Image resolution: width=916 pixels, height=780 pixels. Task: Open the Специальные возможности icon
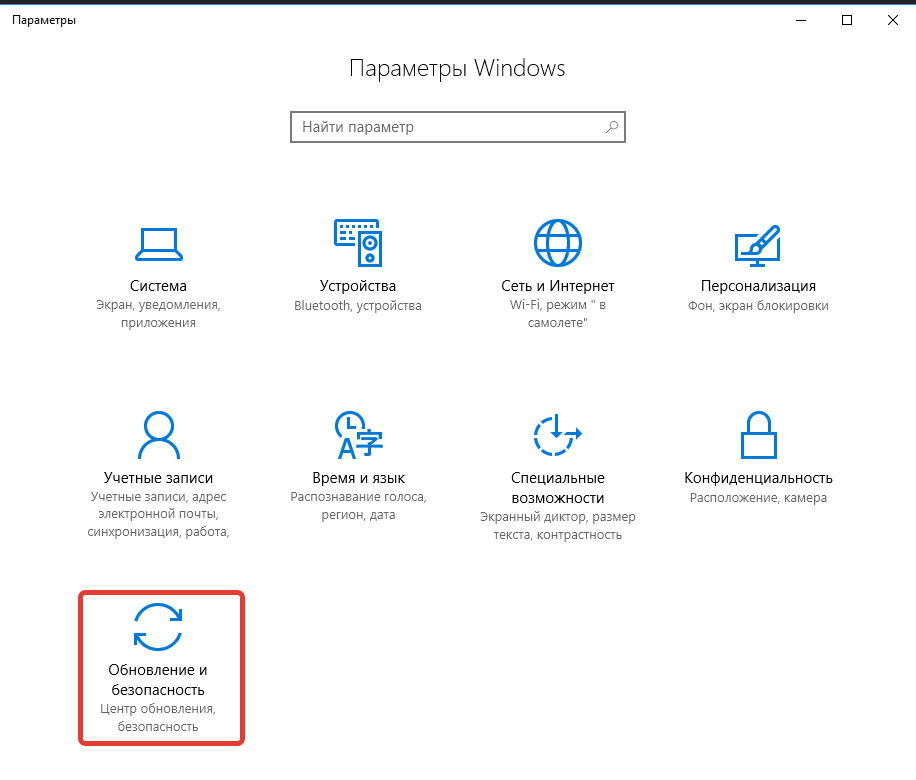click(557, 435)
